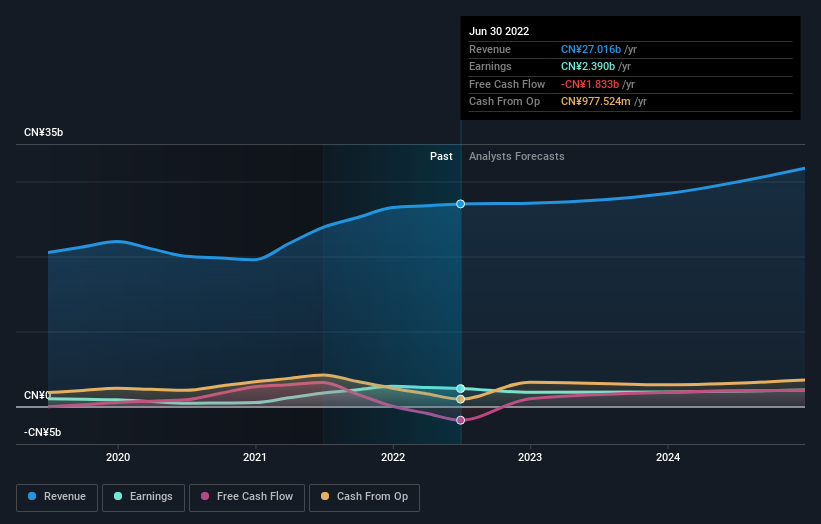The image size is (821, 524).
Task: Click the Revenue row label in tooltip
Action: (490, 49)
